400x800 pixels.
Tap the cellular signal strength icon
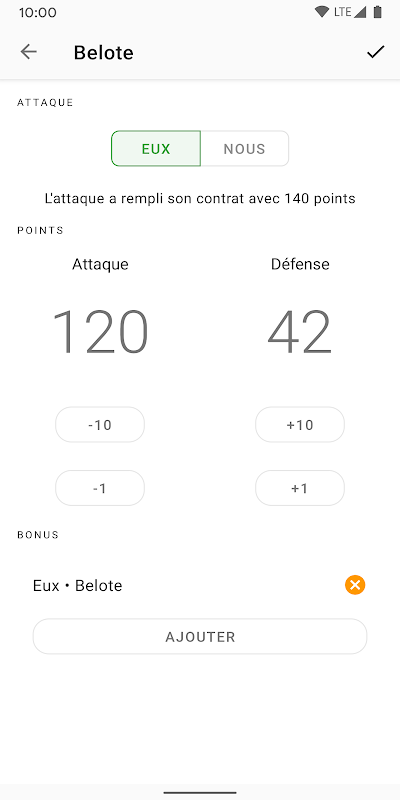point(360,12)
